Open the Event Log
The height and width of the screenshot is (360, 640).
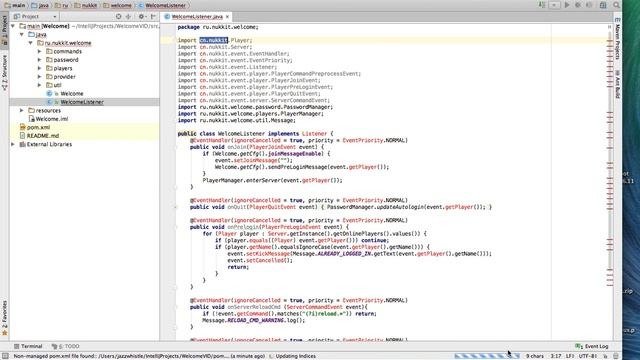tap(592, 346)
